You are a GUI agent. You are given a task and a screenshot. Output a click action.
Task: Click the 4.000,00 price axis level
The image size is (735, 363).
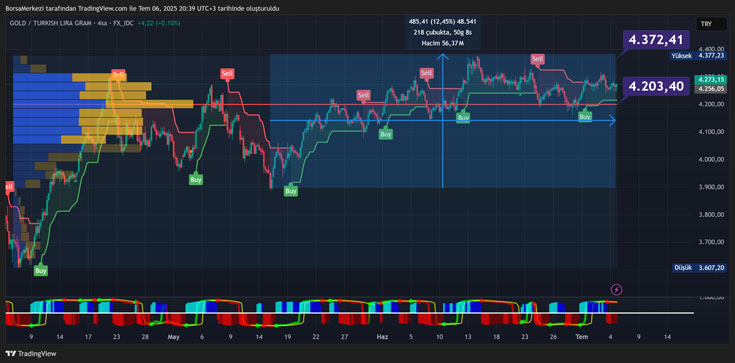[711, 159]
